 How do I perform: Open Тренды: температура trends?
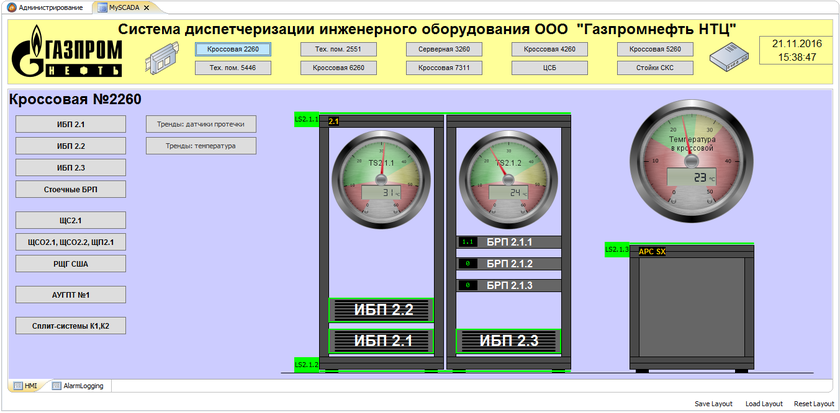click(x=201, y=146)
